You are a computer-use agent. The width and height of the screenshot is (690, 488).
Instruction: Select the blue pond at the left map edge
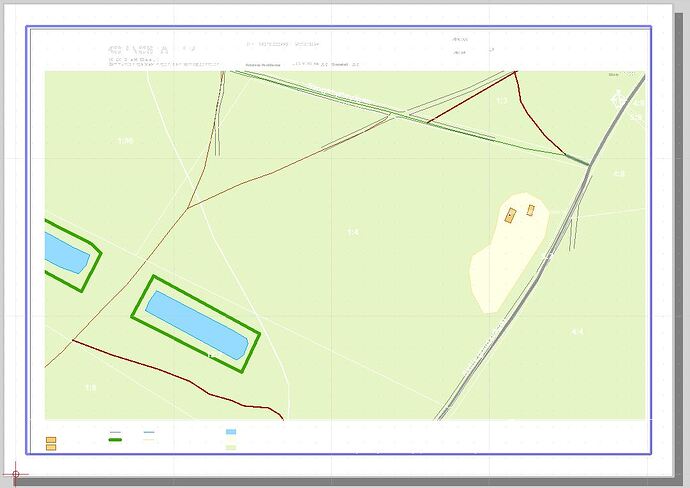(x=66, y=253)
